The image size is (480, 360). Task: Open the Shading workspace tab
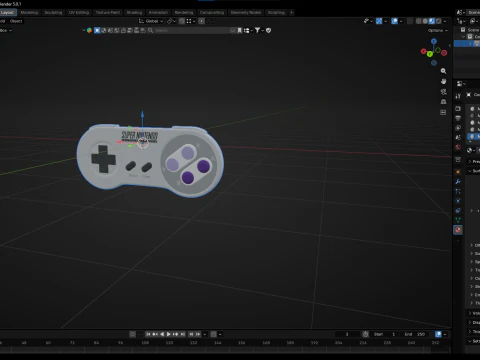coord(134,12)
